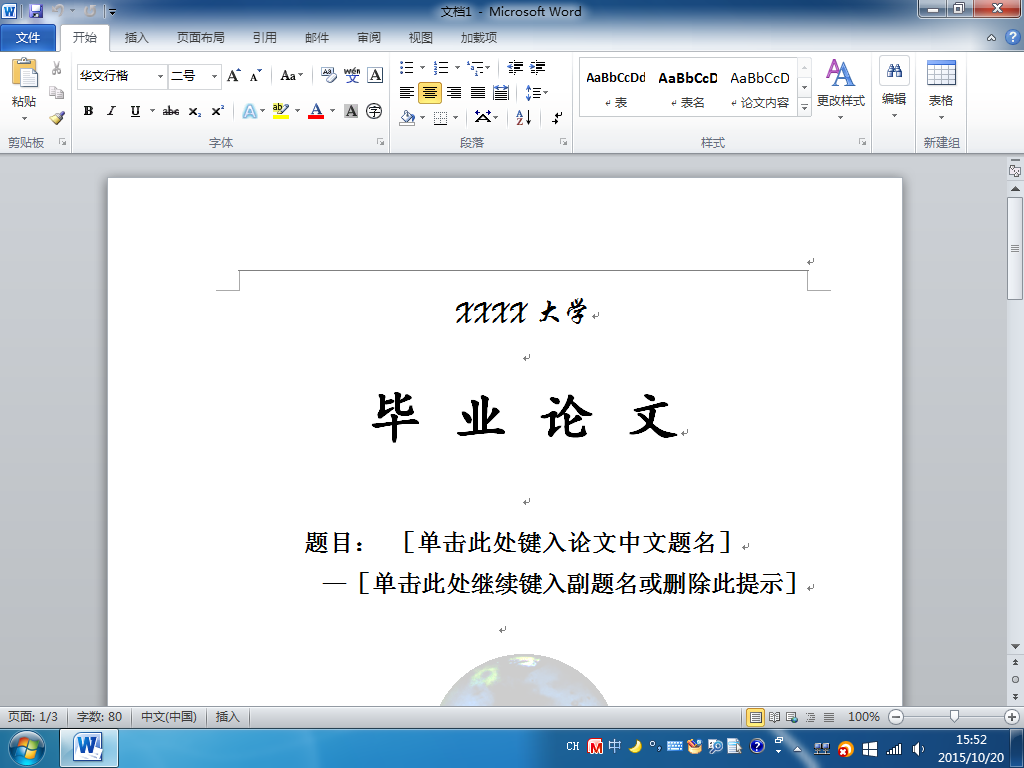The width and height of the screenshot is (1024, 768).
Task: Click the Increase Indent icon
Action: (537, 67)
